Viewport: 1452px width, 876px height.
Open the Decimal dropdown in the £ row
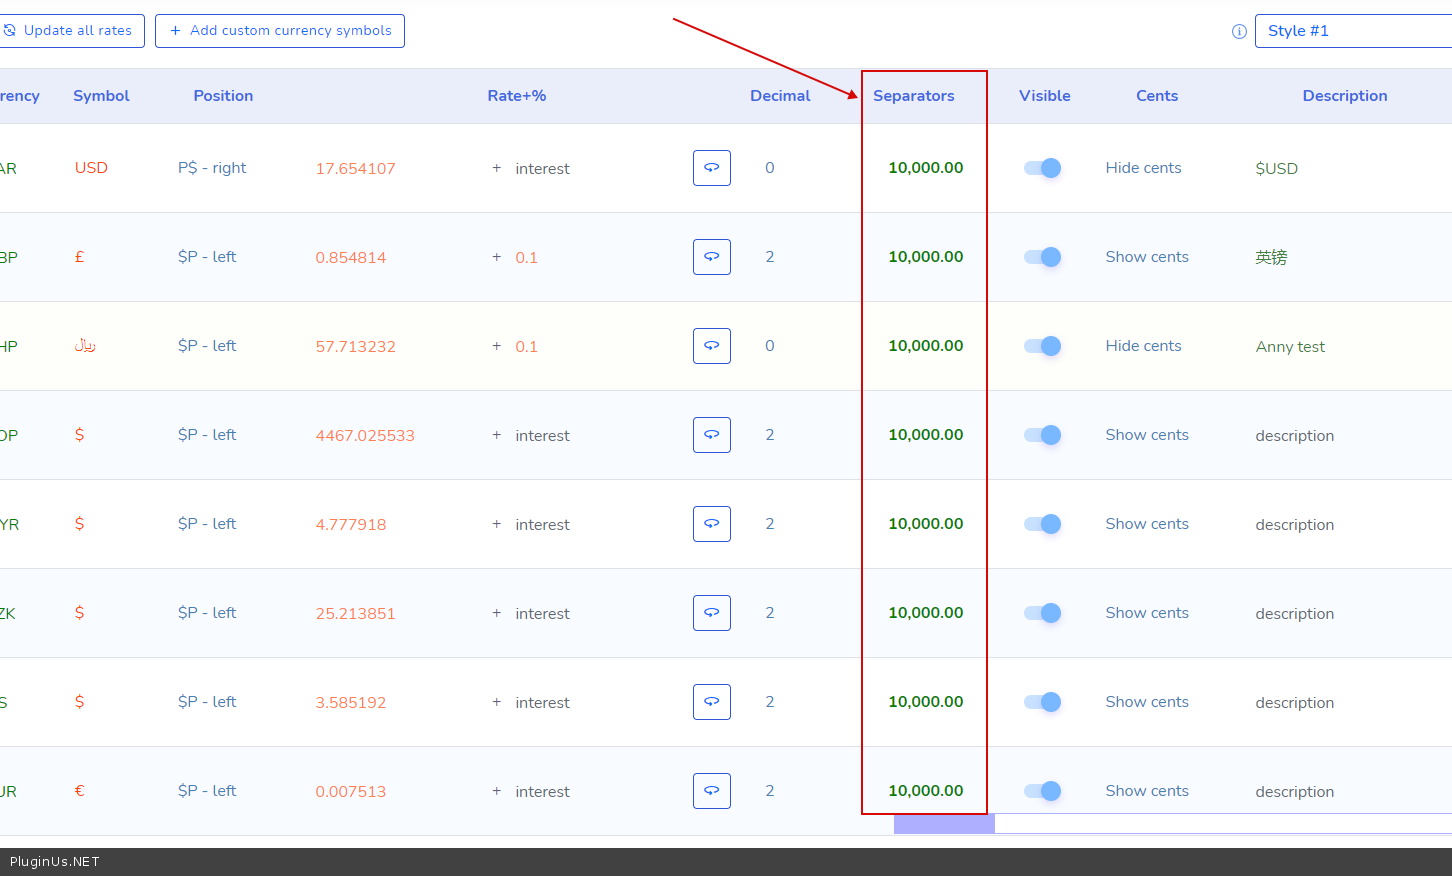pos(770,257)
